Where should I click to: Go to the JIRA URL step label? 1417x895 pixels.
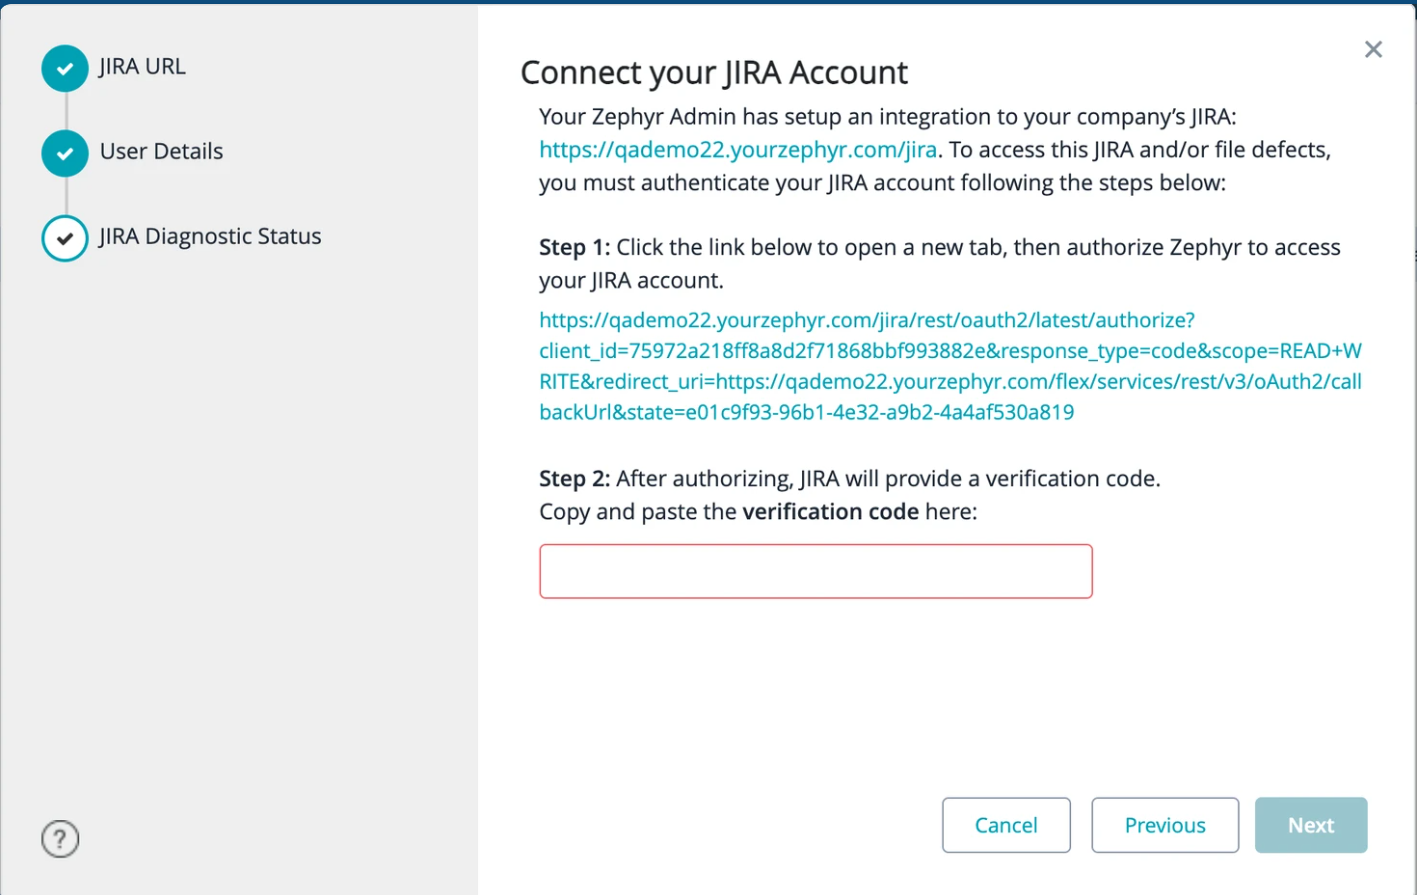(x=142, y=67)
